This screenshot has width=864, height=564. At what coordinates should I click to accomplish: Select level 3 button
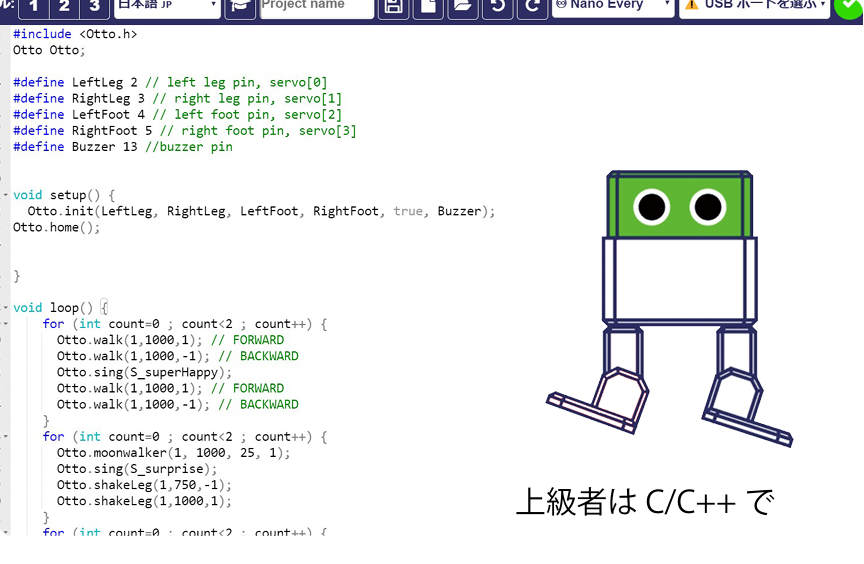pyautogui.click(x=94, y=6)
